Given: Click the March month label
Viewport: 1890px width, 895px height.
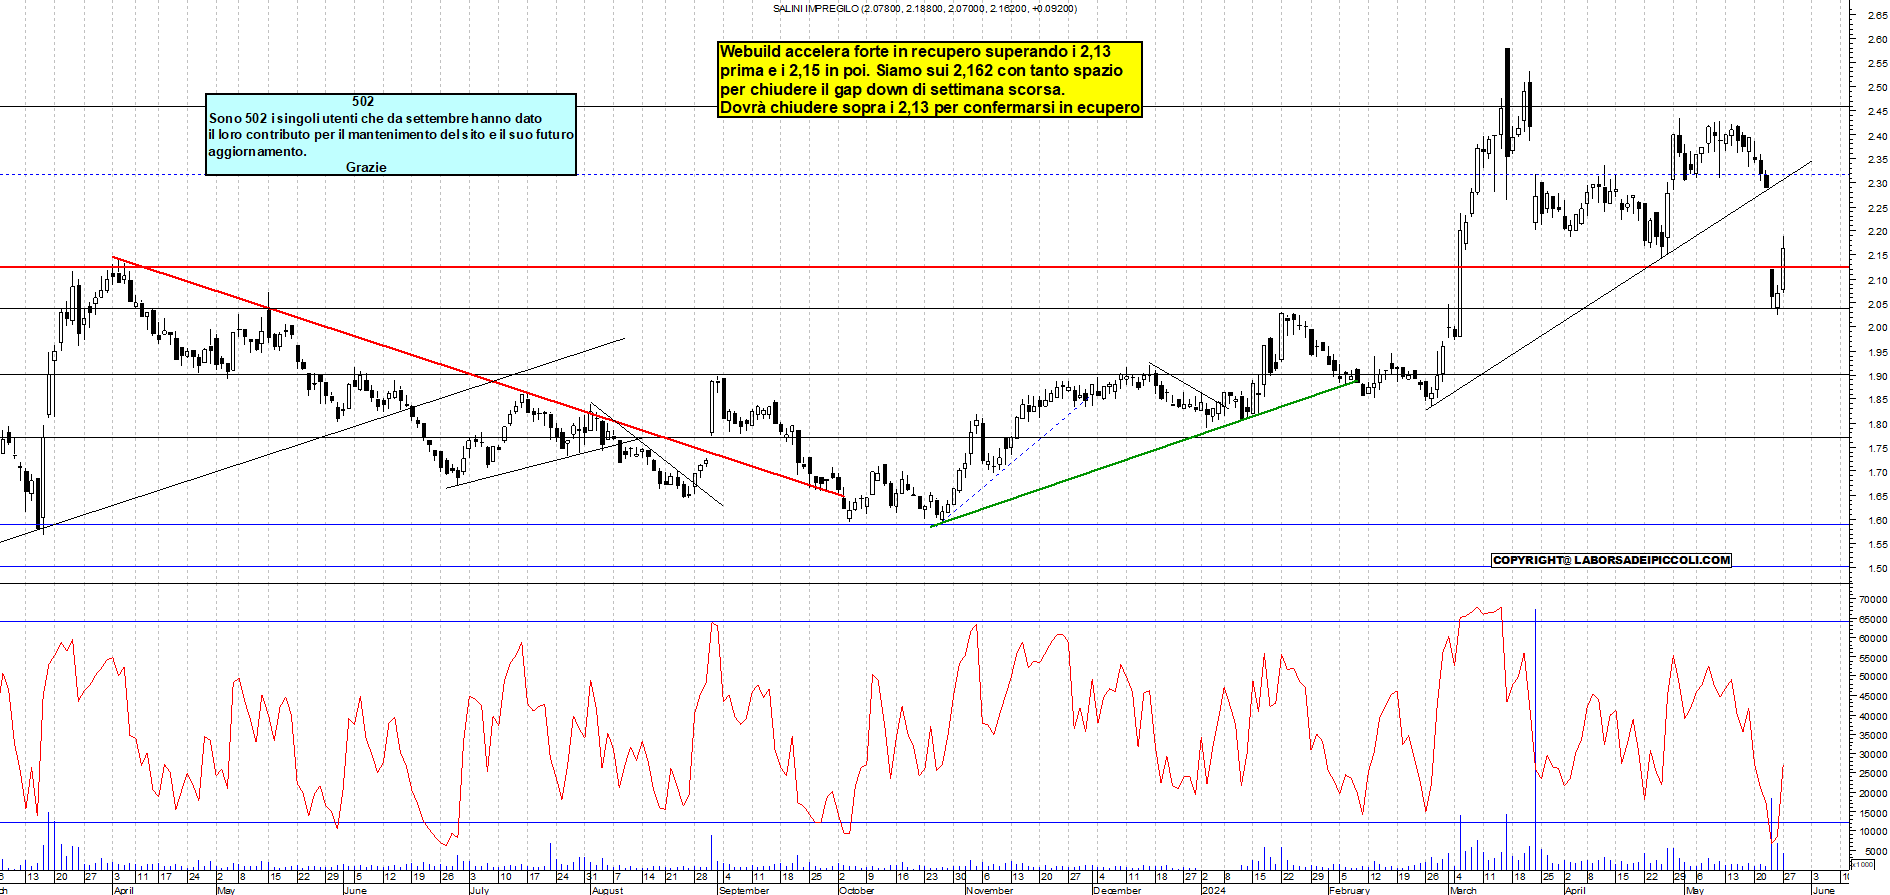Looking at the screenshot, I should pyautogui.click(x=1463, y=890).
